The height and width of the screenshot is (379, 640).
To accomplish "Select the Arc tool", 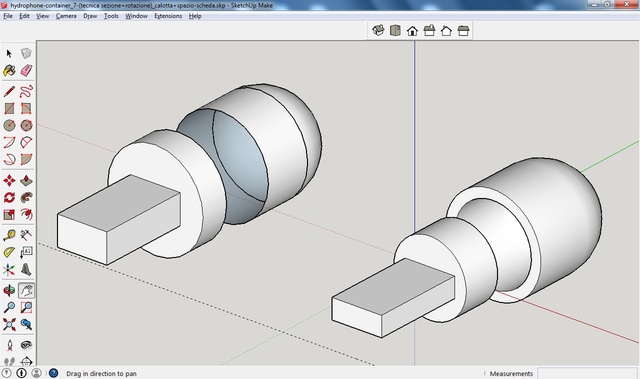I will [9, 142].
